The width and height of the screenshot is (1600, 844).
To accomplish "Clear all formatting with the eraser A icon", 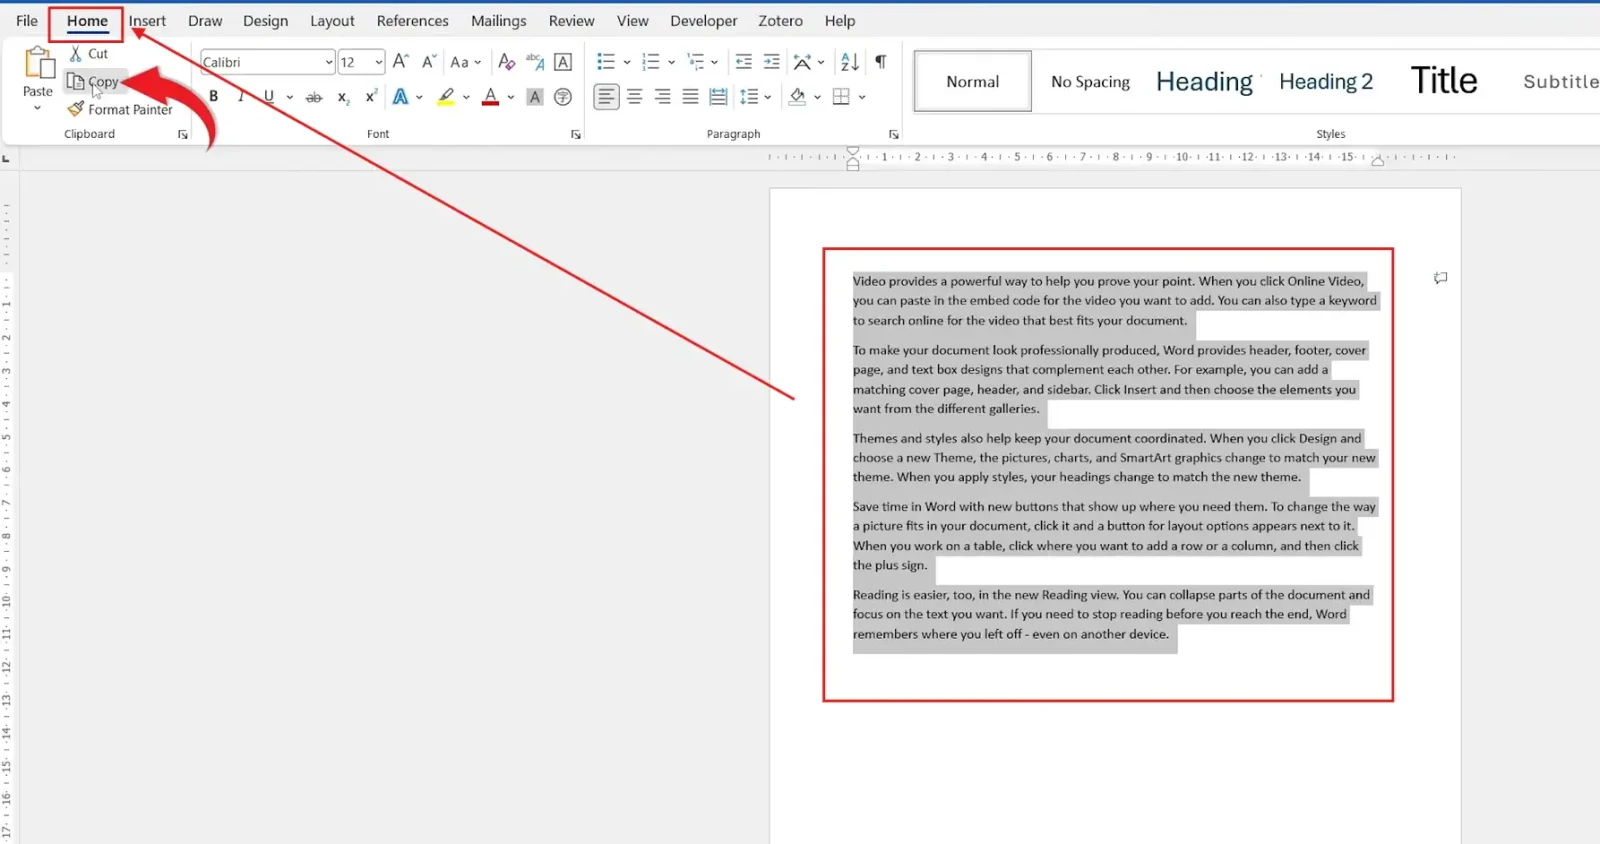I will point(507,62).
